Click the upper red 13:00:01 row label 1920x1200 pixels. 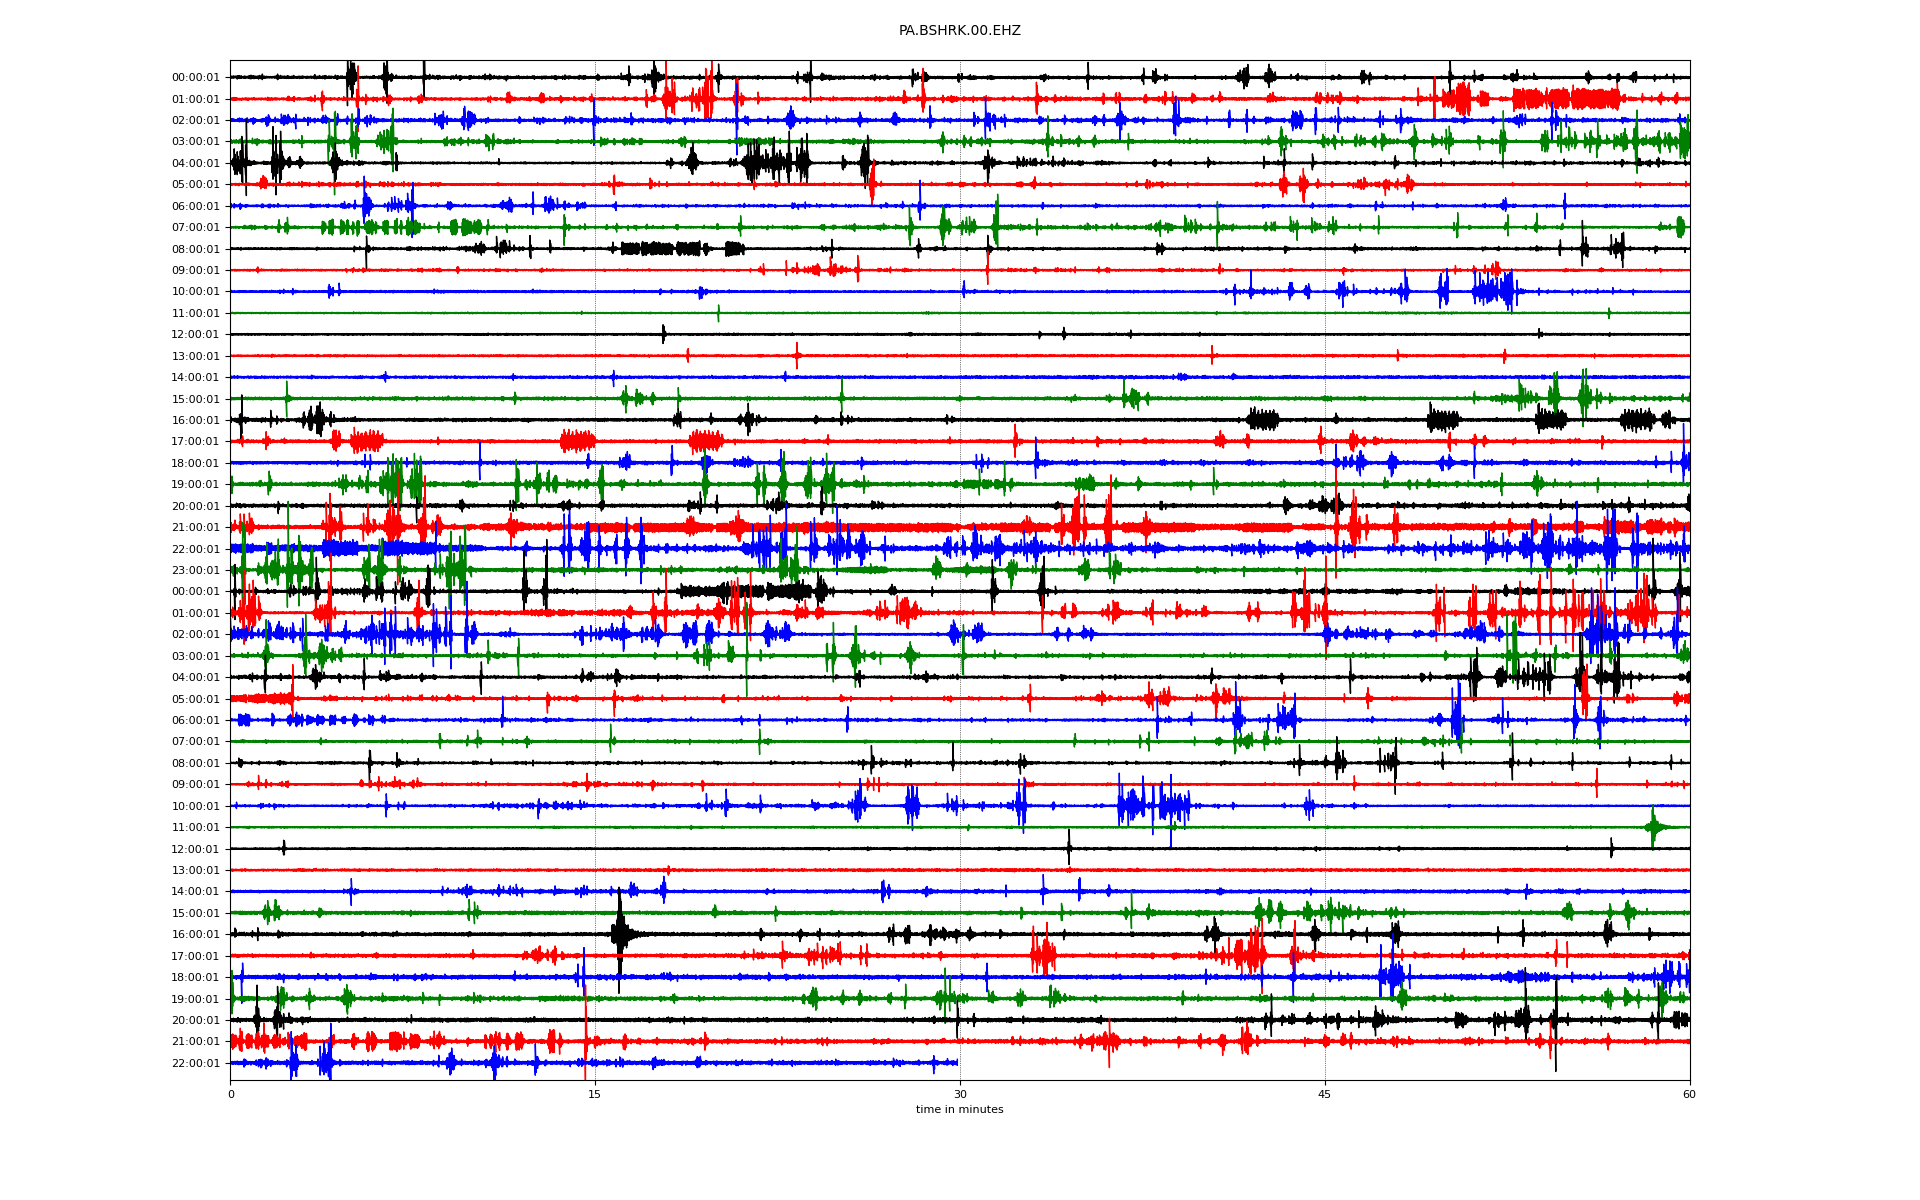[x=195, y=357]
